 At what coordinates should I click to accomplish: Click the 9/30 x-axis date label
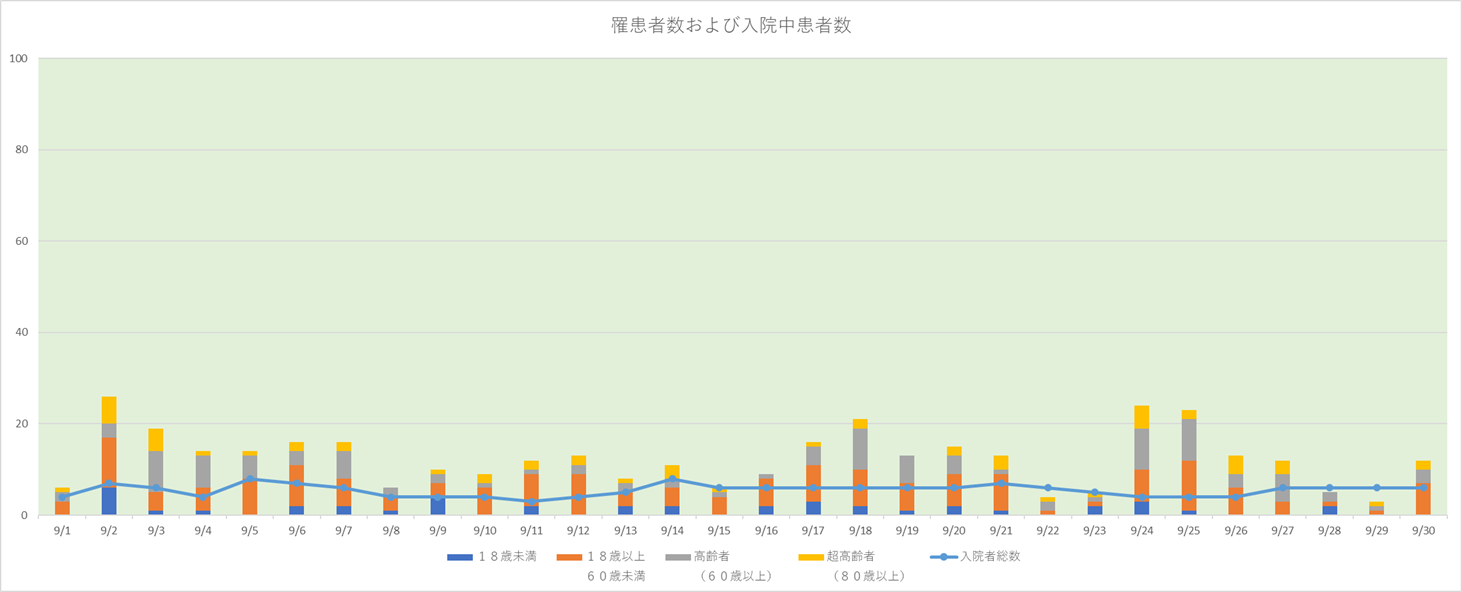(1422, 530)
